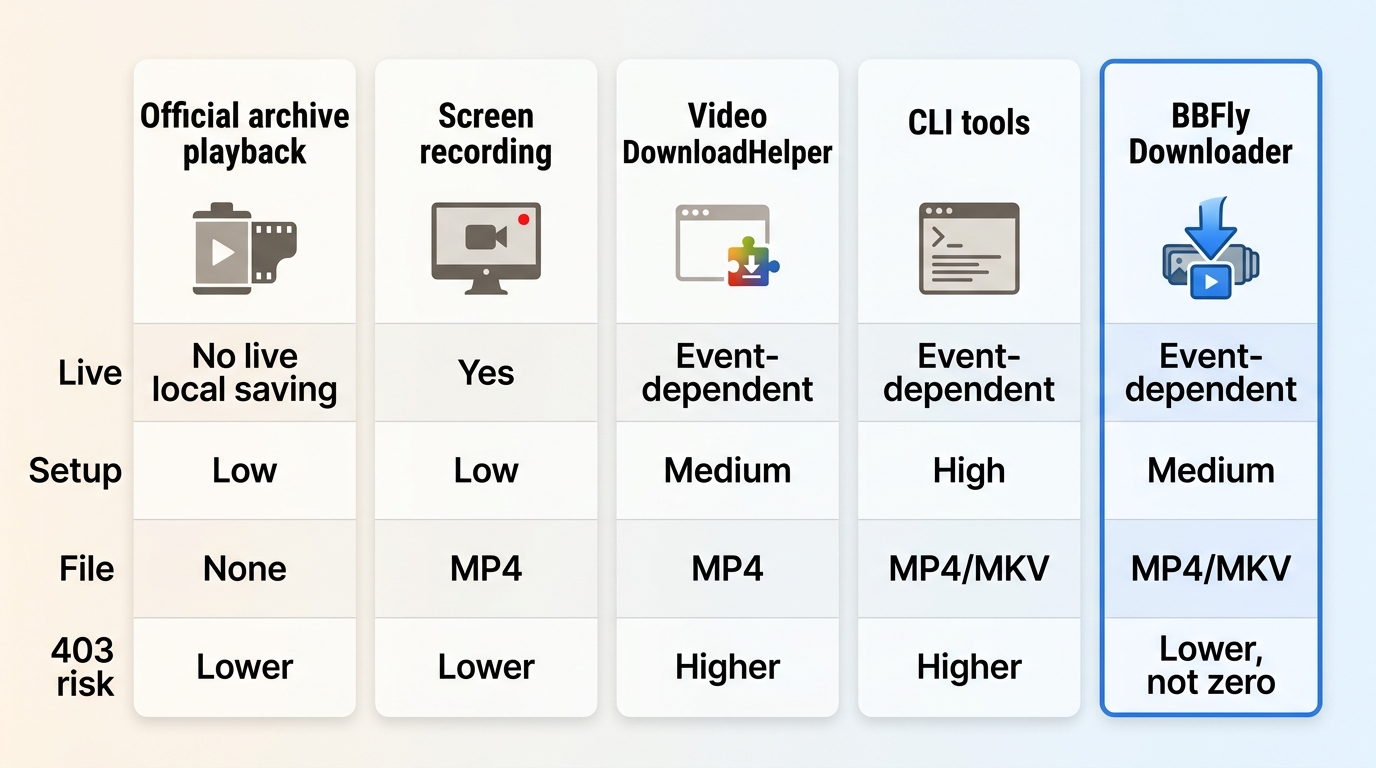Image resolution: width=1376 pixels, height=768 pixels.
Task: Click "Lower, not zero" cell for BBFly Downloader
Action: 1211,666
